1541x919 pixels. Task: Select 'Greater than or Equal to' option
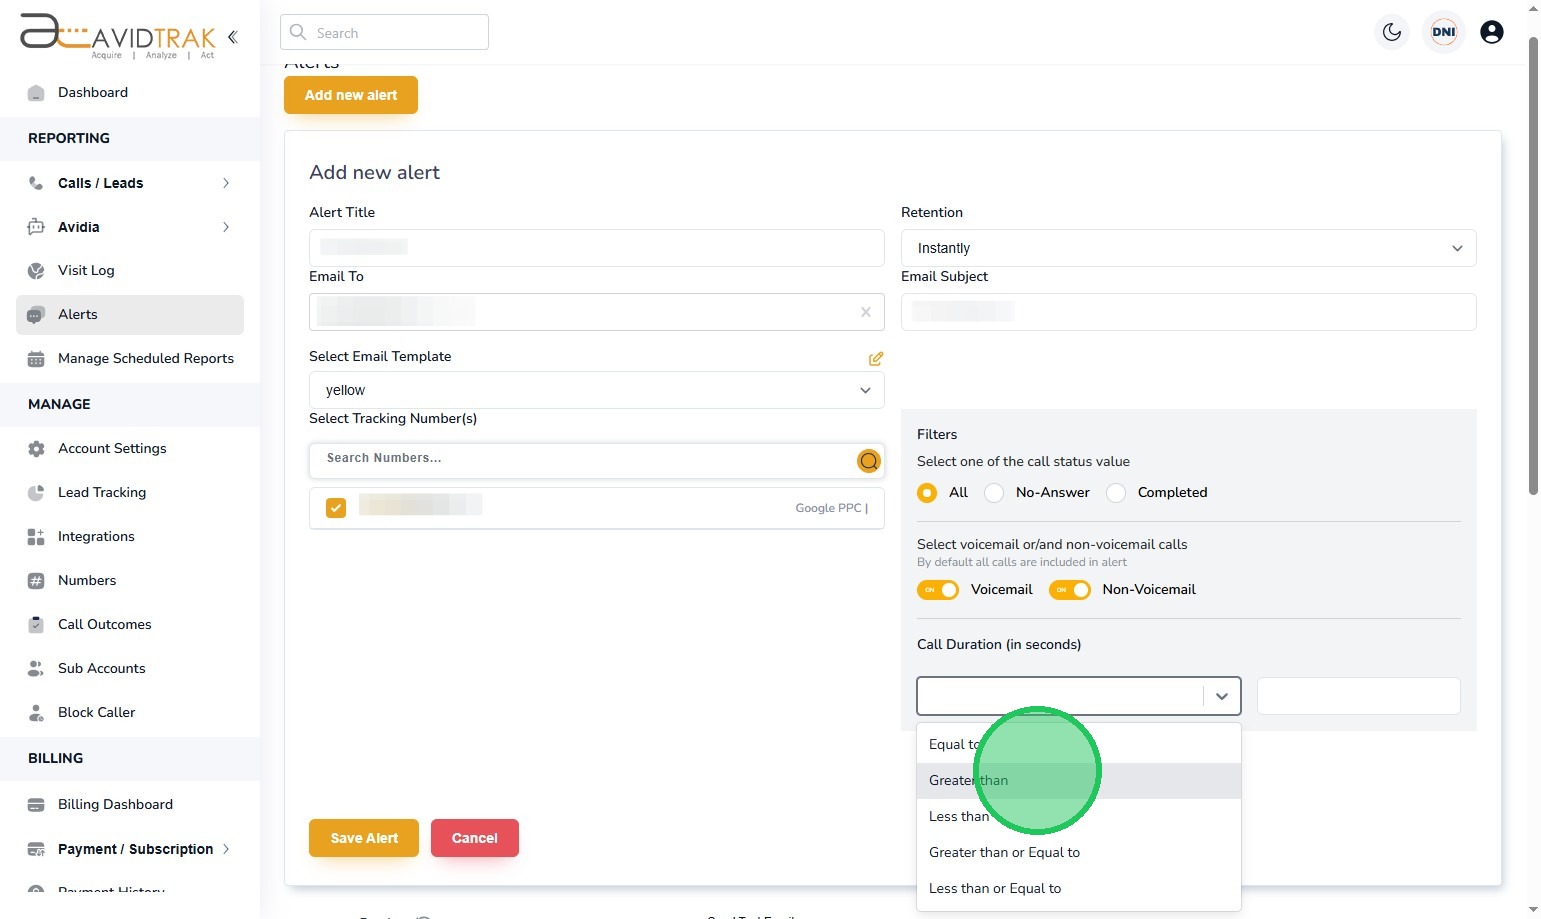pos(1004,852)
